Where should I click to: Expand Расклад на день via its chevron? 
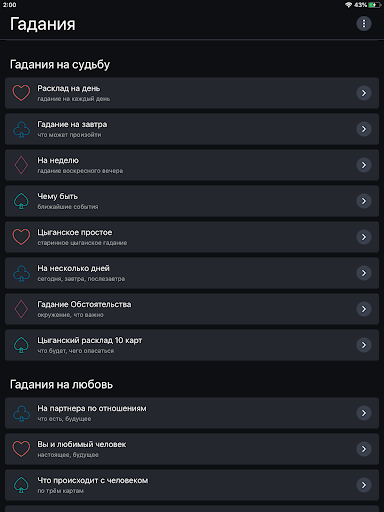[x=364, y=93]
